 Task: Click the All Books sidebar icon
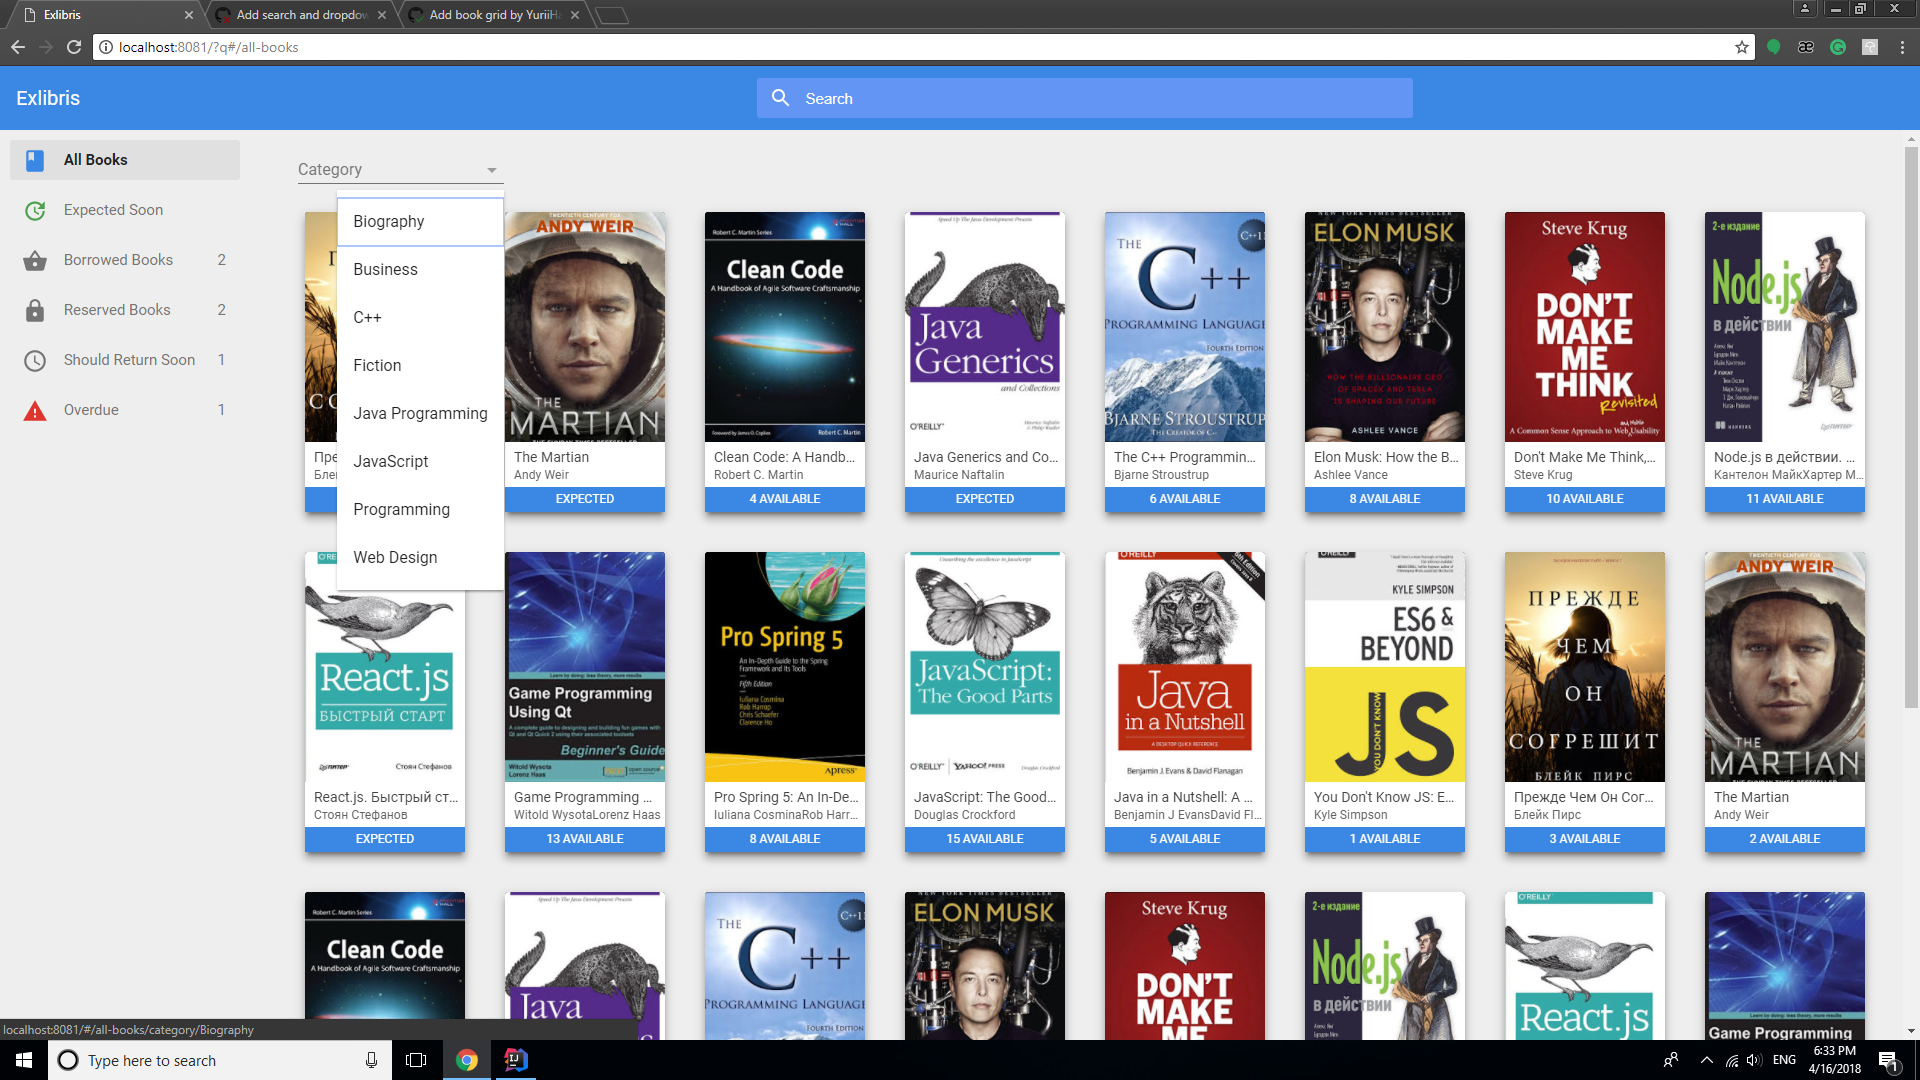pyautogui.click(x=35, y=160)
